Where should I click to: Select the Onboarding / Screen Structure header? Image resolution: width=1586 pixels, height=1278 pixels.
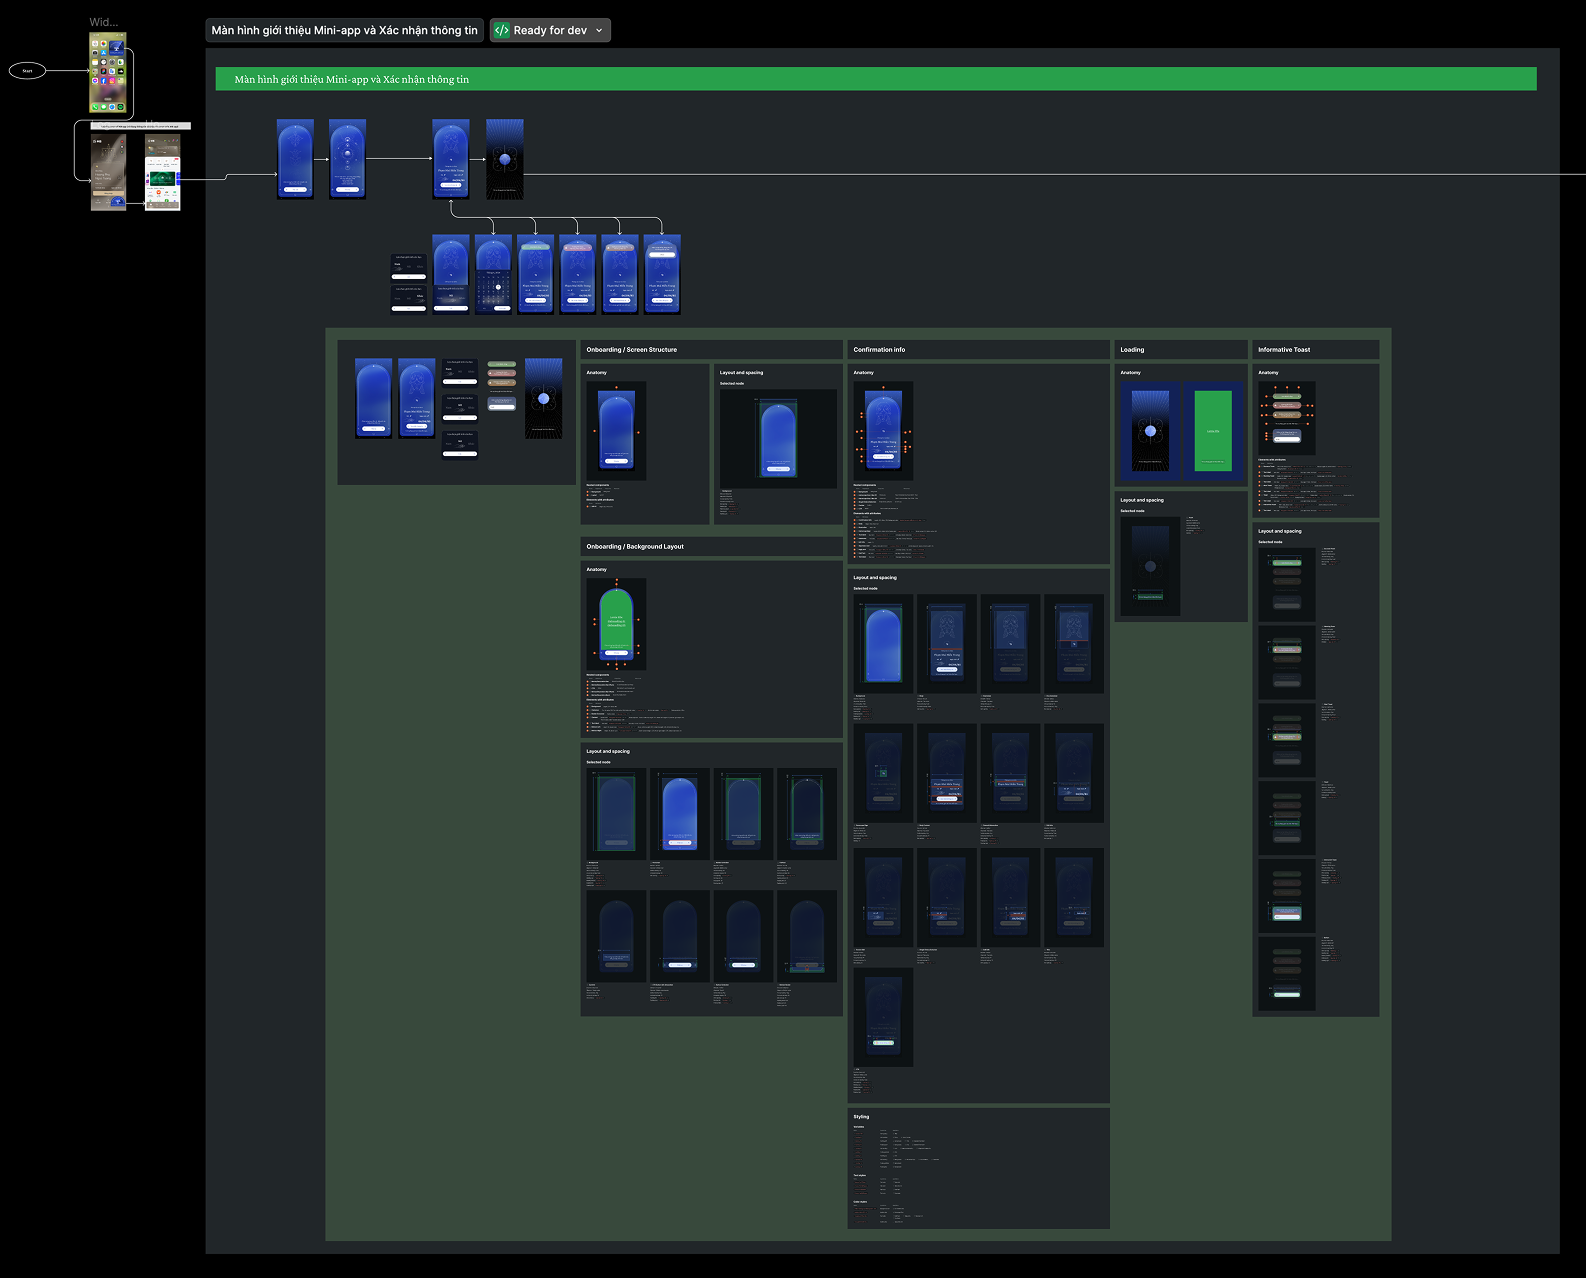631,350
